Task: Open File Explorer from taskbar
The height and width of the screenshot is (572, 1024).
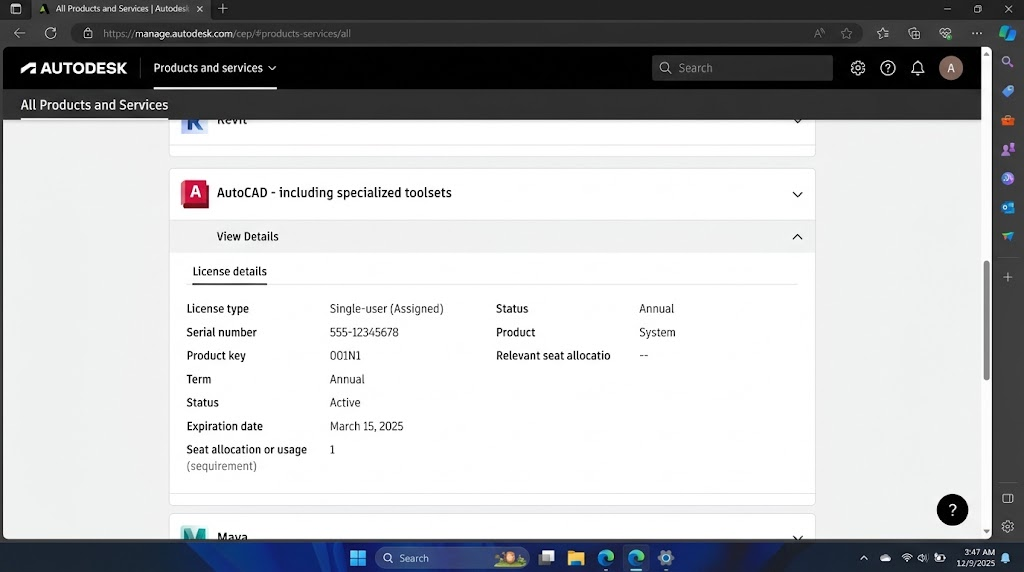Action: pyautogui.click(x=575, y=558)
